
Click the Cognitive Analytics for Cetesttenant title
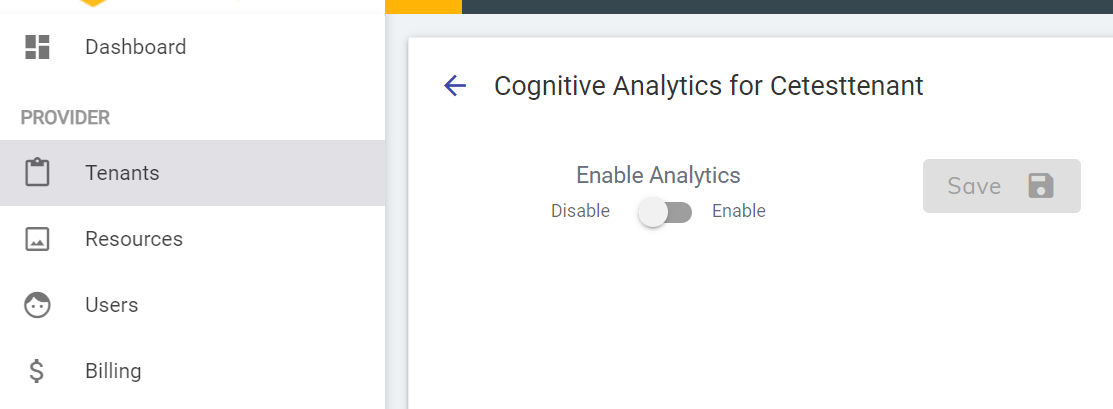pos(708,86)
